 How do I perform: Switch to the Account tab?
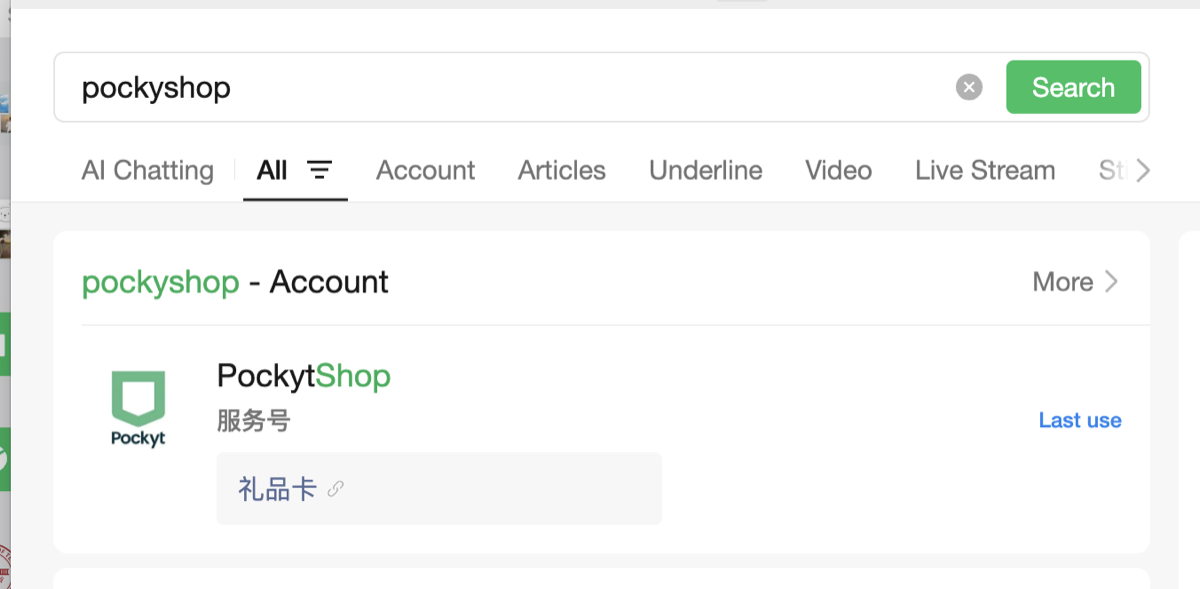pyautogui.click(x=426, y=171)
